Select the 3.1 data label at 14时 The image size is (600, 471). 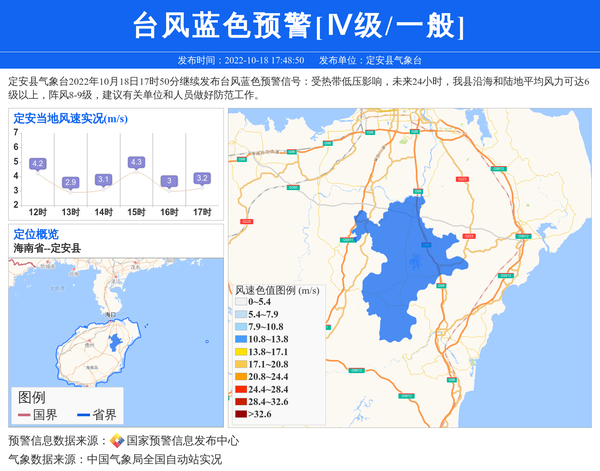pos(103,179)
